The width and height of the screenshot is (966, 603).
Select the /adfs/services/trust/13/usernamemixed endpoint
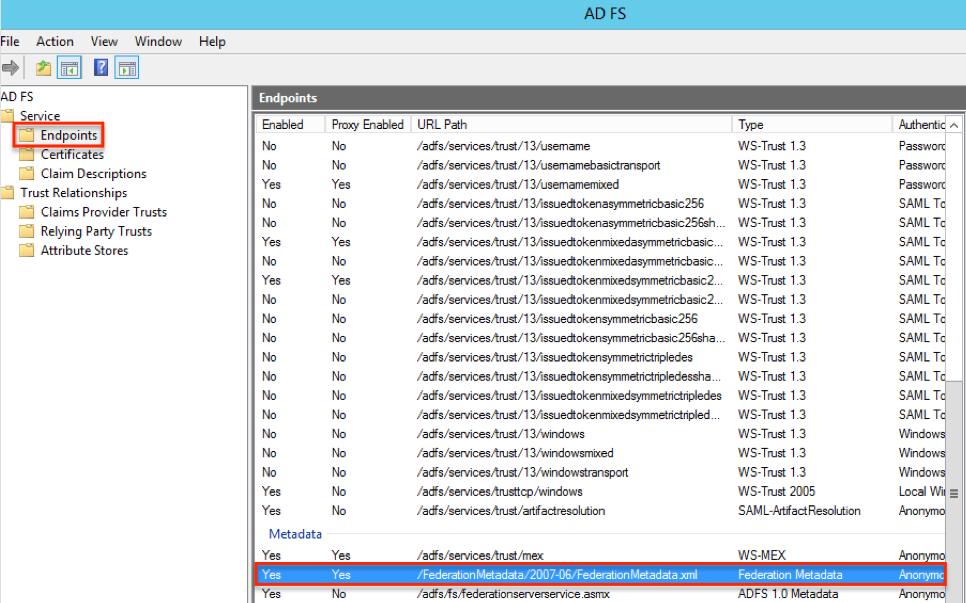pos(601,184)
